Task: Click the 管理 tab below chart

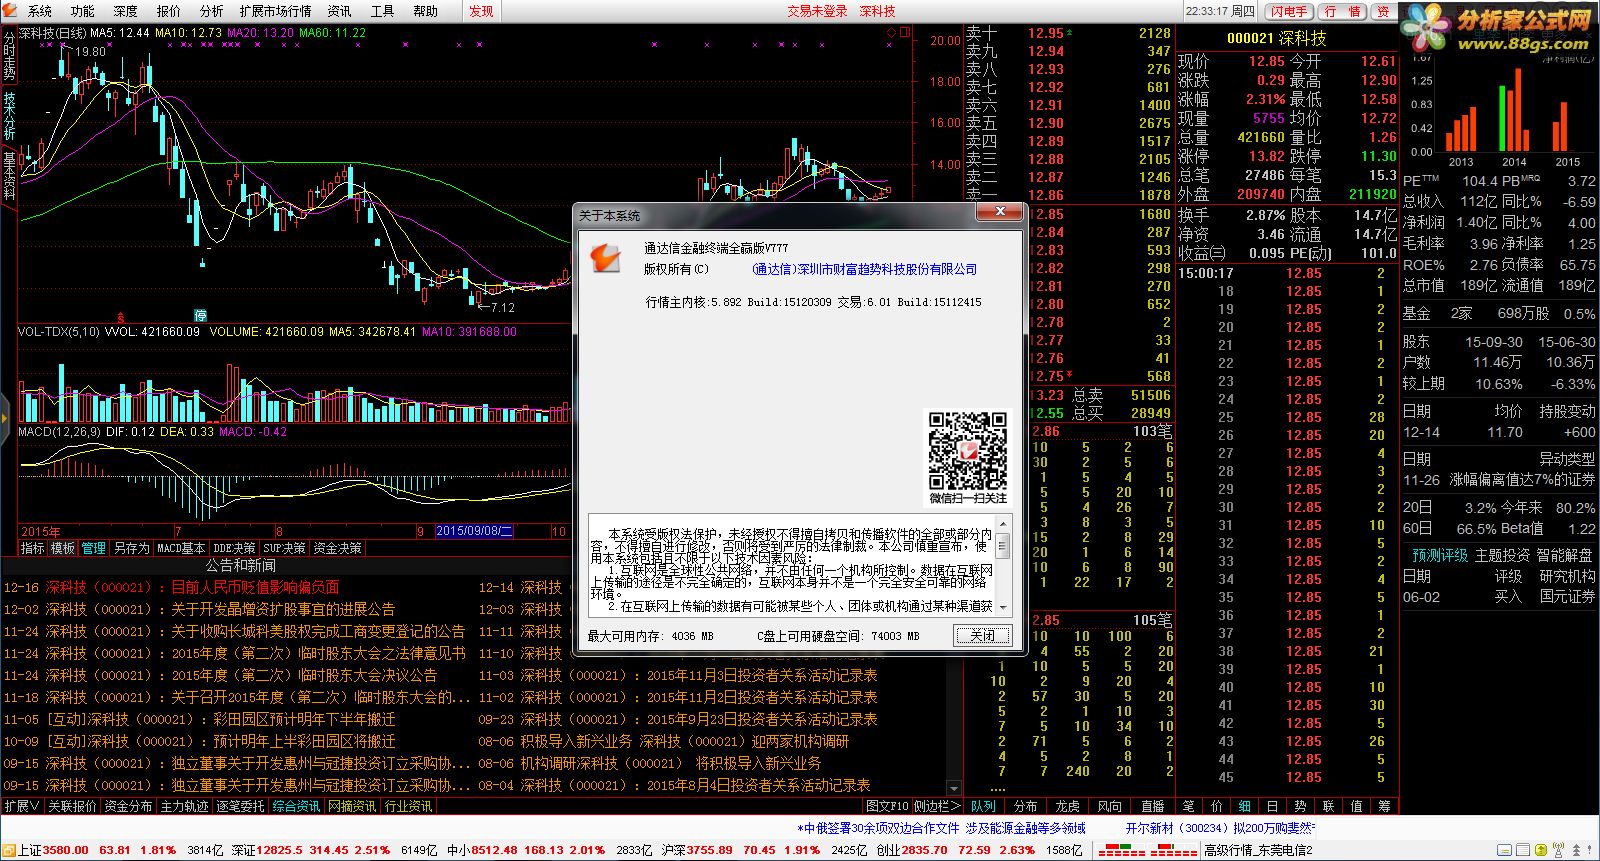Action: tap(94, 548)
